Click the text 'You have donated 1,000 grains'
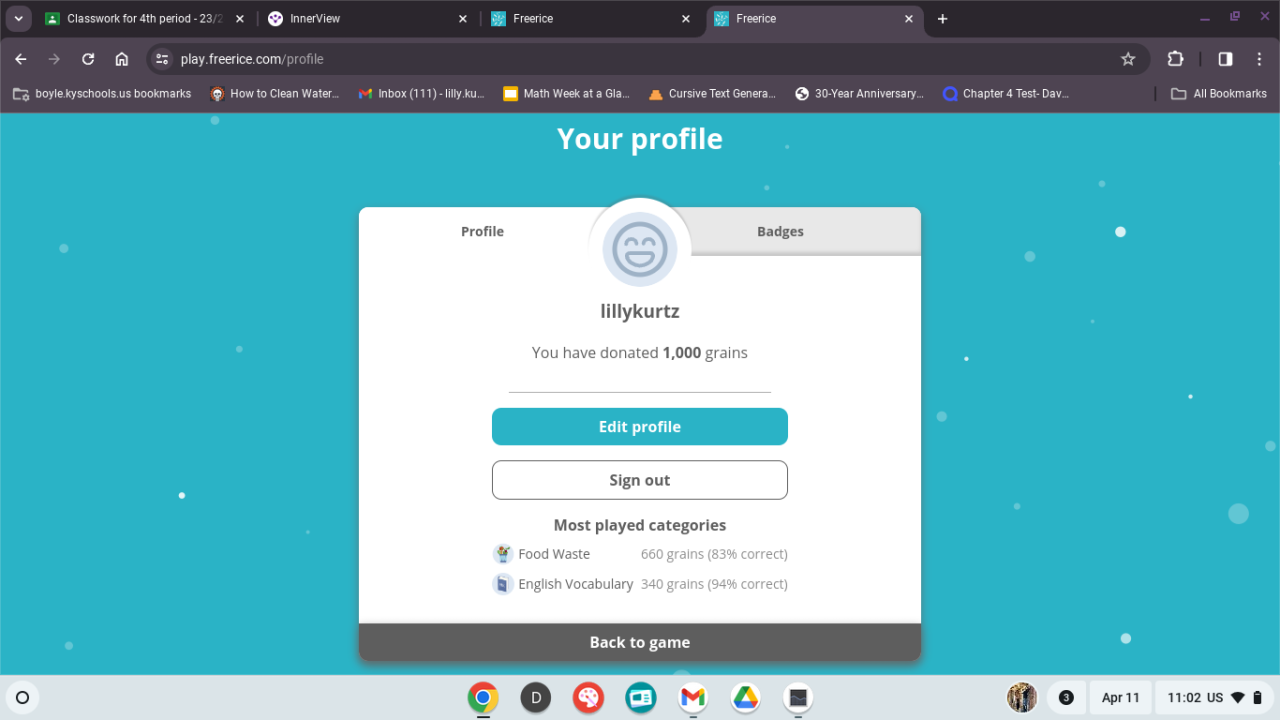This screenshot has width=1280, height=720. tap(640, 352)
